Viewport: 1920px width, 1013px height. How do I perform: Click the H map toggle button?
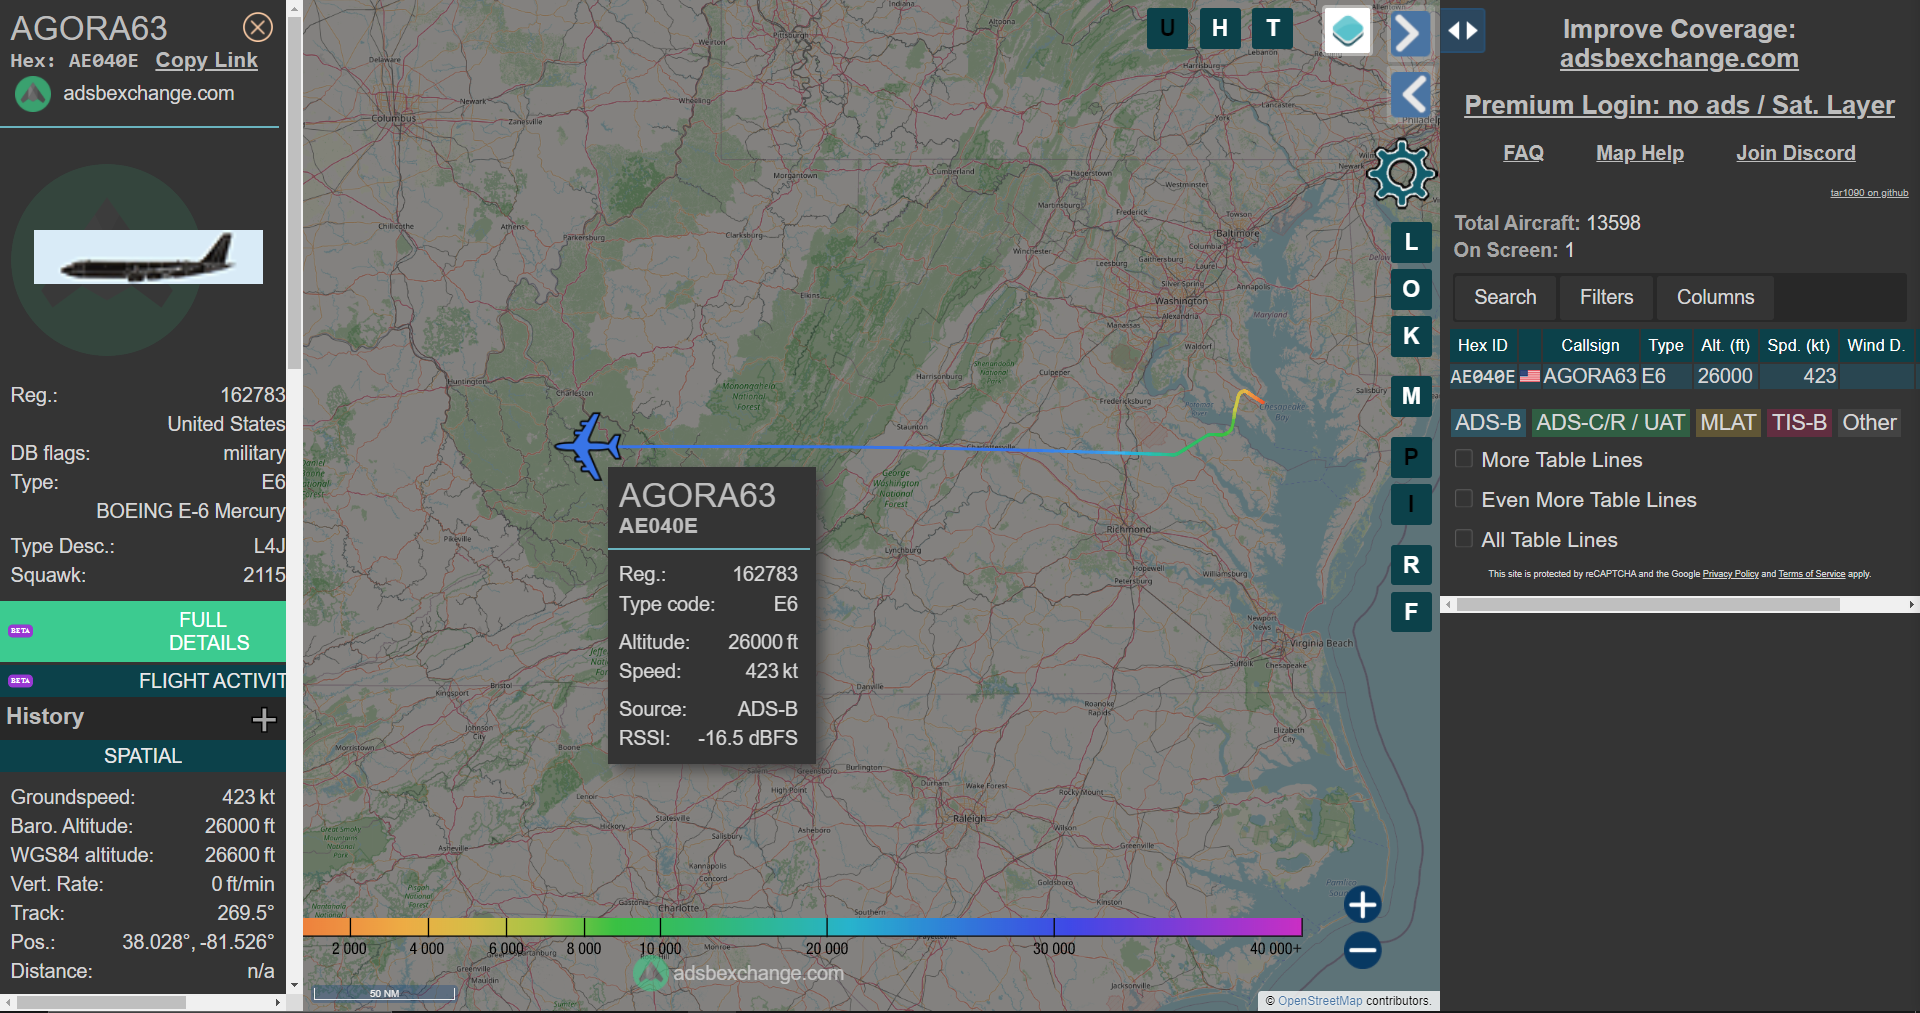click(1220, 28)
